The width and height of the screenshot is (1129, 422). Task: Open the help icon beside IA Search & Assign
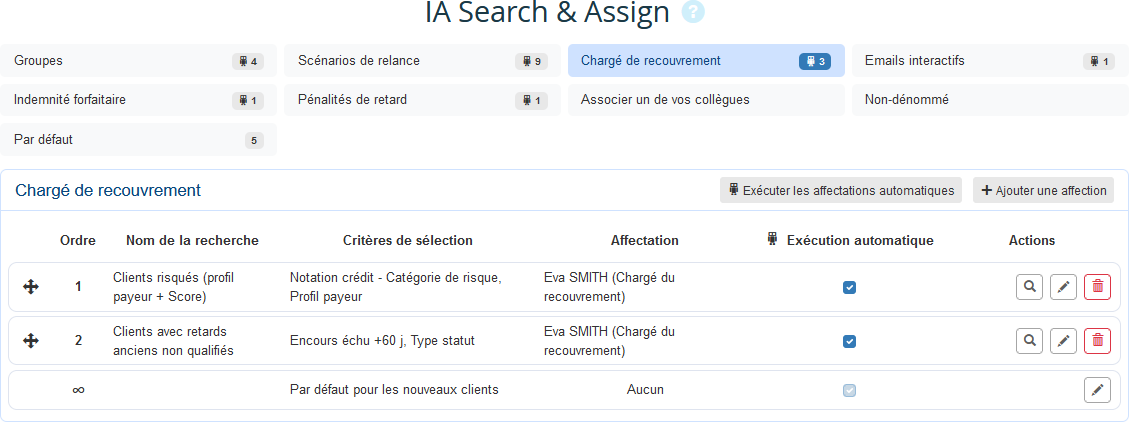click(x=692, y=12)
